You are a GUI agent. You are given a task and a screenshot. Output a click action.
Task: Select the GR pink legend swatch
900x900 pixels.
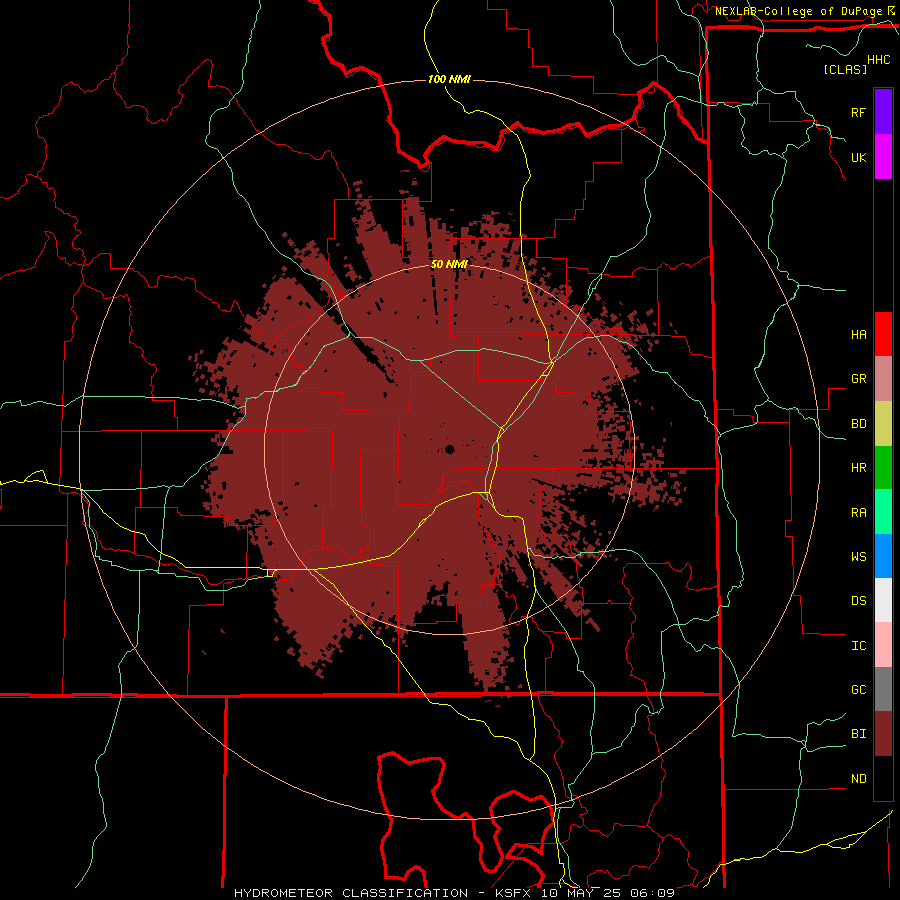click(883, 379)
